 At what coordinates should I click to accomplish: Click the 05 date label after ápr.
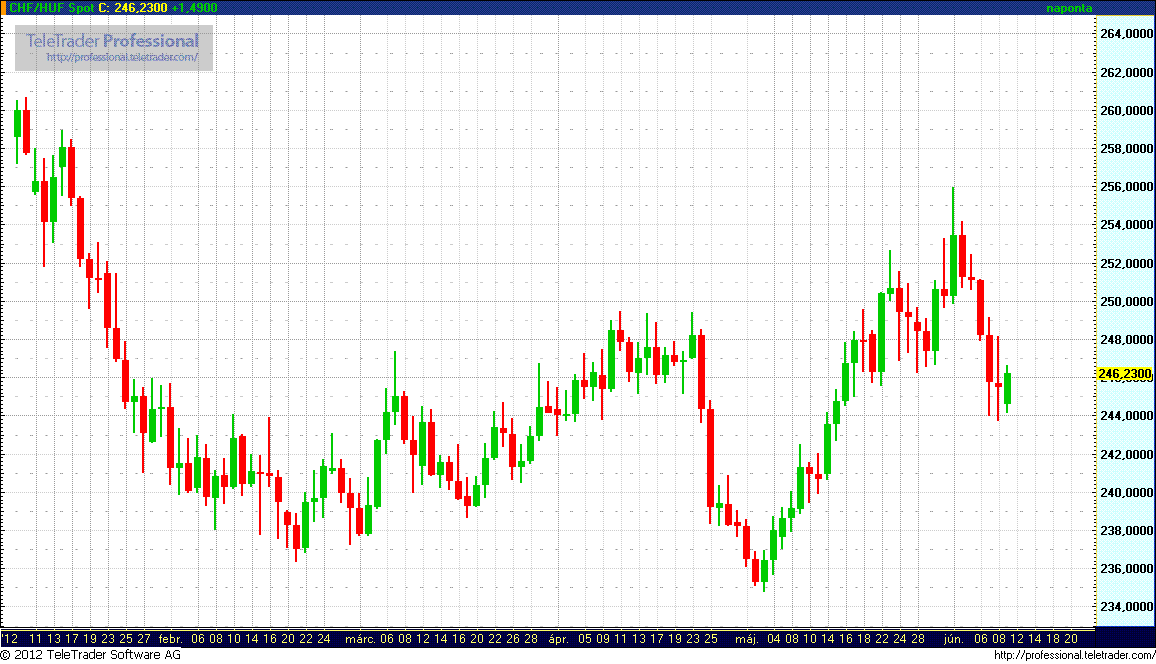coord(585,639)
